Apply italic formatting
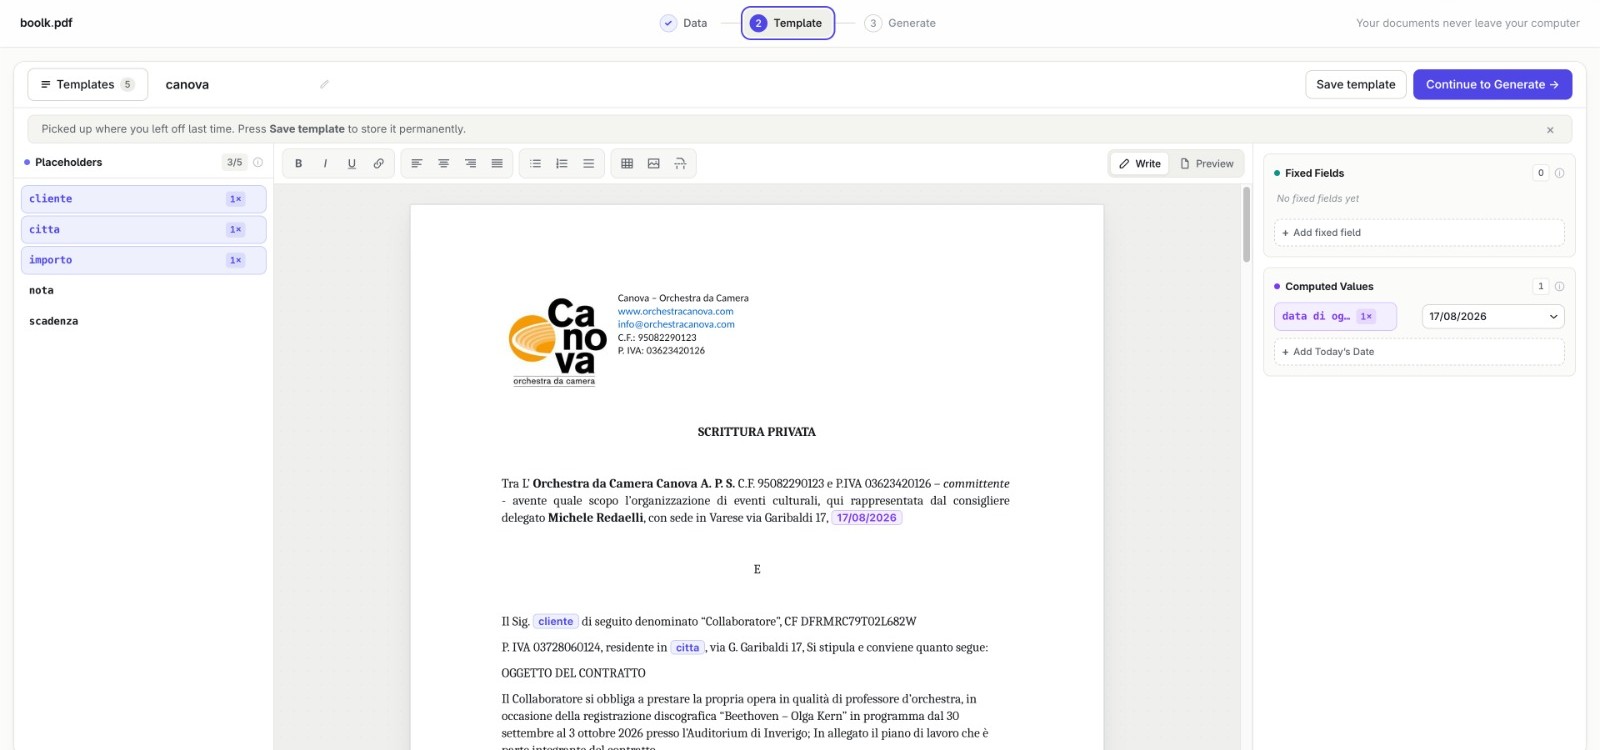This screenshot has height=750, width=1600. coord(325,164)
